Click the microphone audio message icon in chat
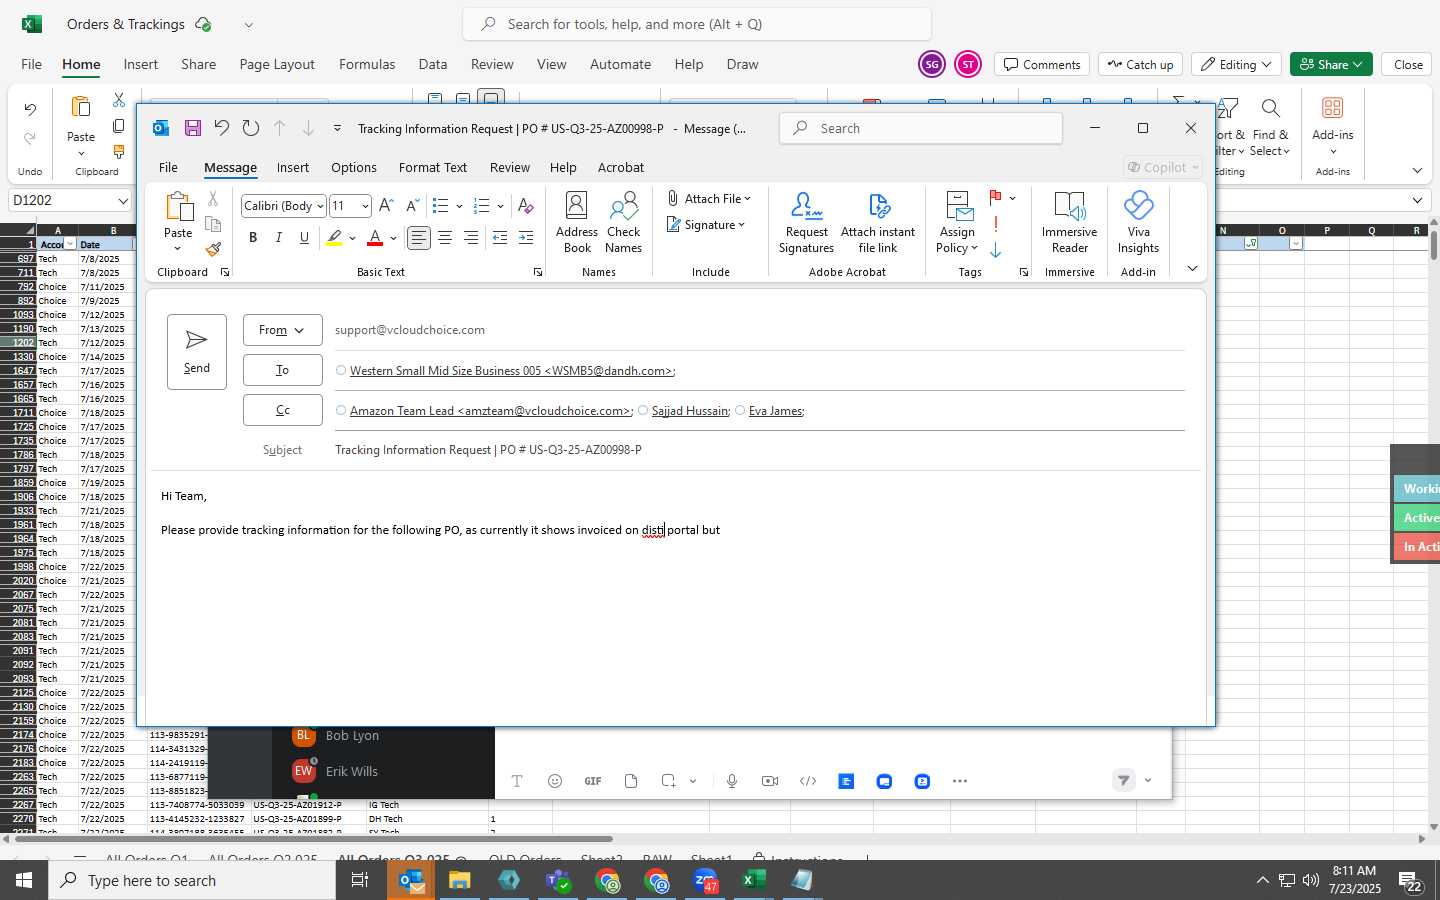The height and width of the screenshot is (900, 1440). [x=732, y=781]
